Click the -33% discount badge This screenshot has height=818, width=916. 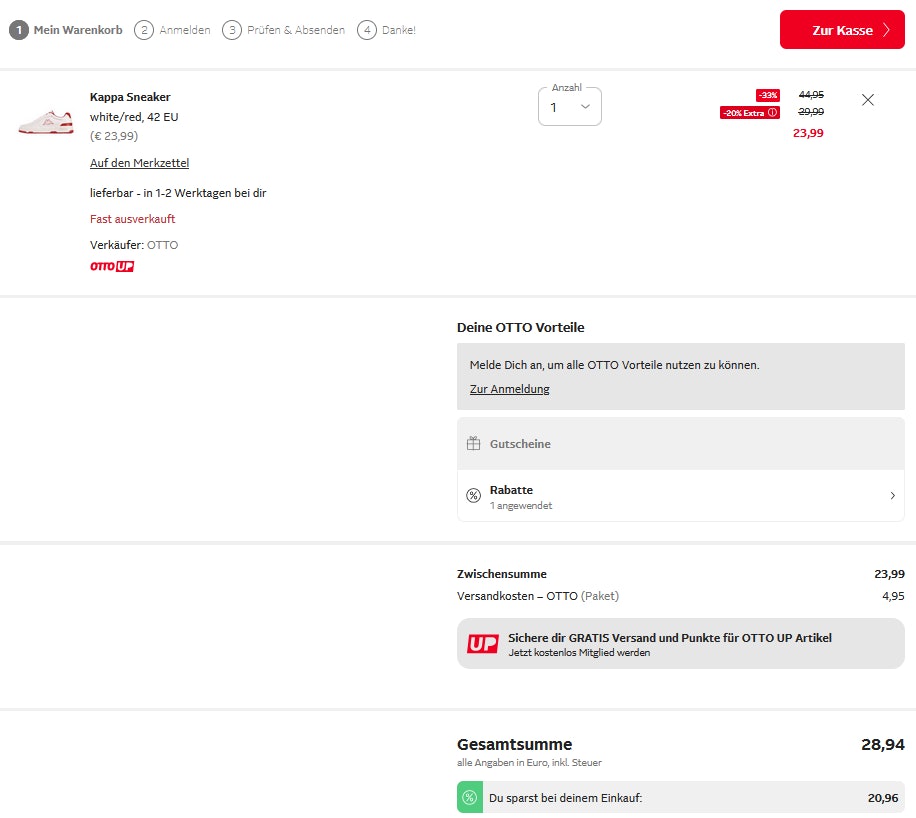(x=767, y=95)
